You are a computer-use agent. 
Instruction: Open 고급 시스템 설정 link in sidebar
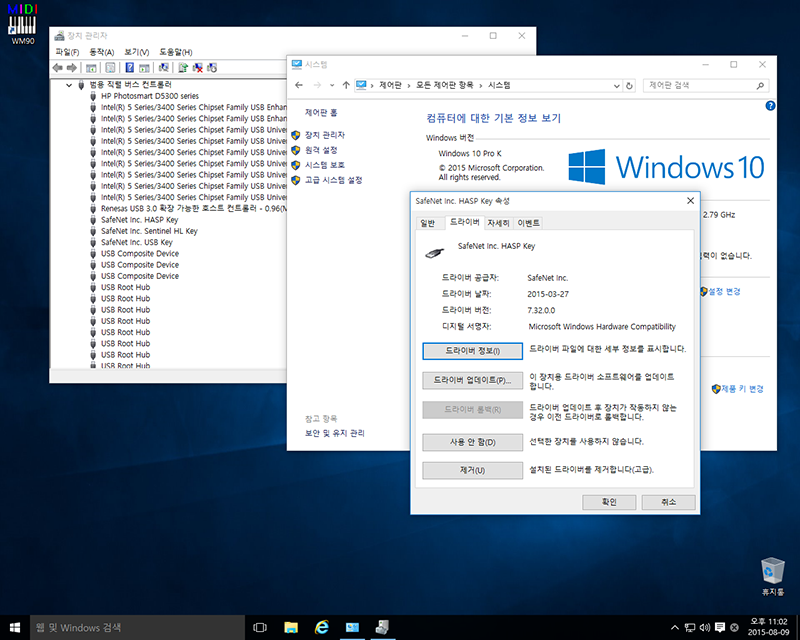click(334, 180)
